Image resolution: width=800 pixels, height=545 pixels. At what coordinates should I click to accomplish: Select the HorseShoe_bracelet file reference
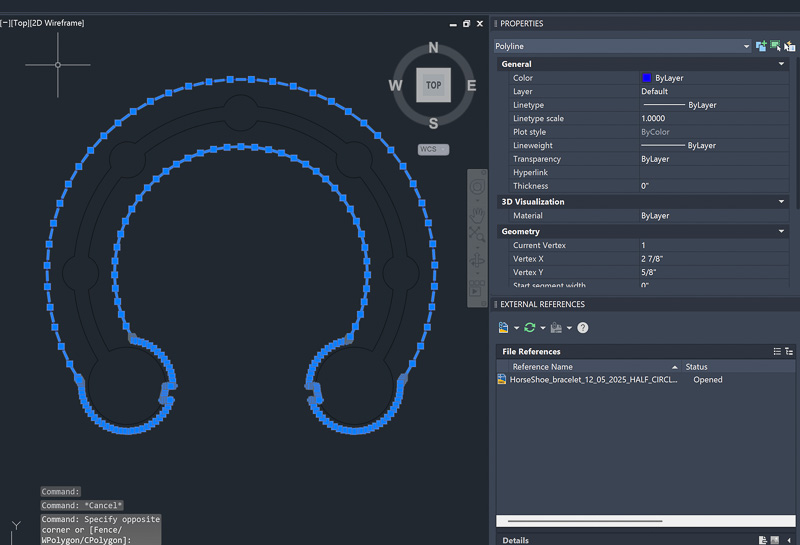(590, 380)
